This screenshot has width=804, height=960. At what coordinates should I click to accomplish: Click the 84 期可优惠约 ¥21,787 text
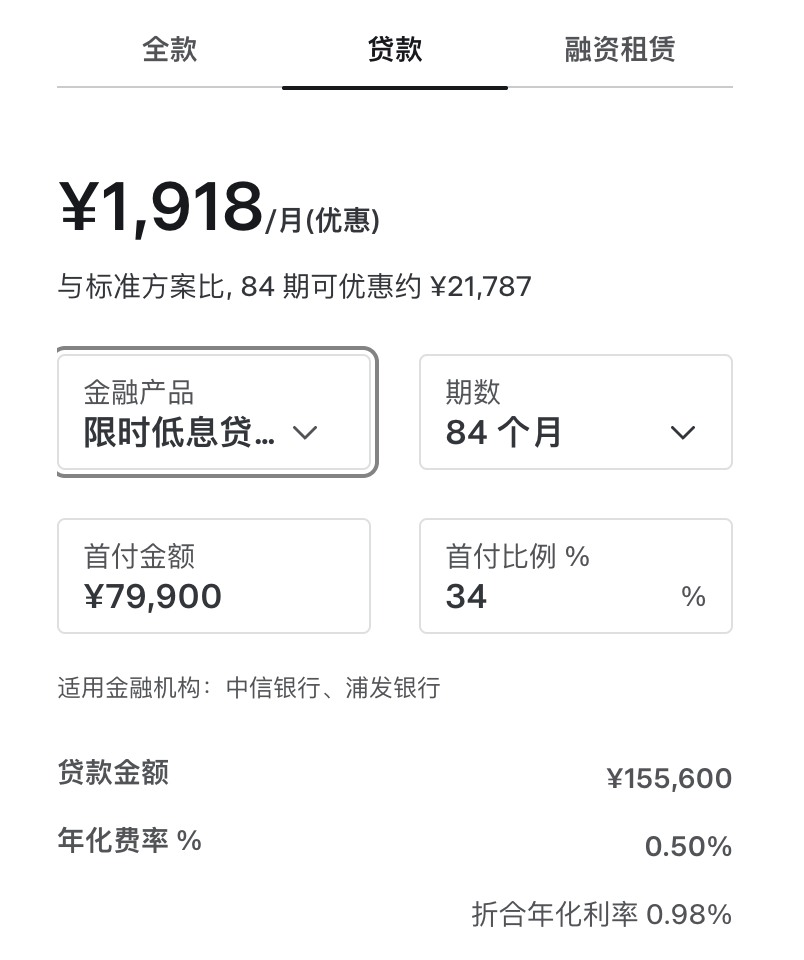click(x=386, y=288)
